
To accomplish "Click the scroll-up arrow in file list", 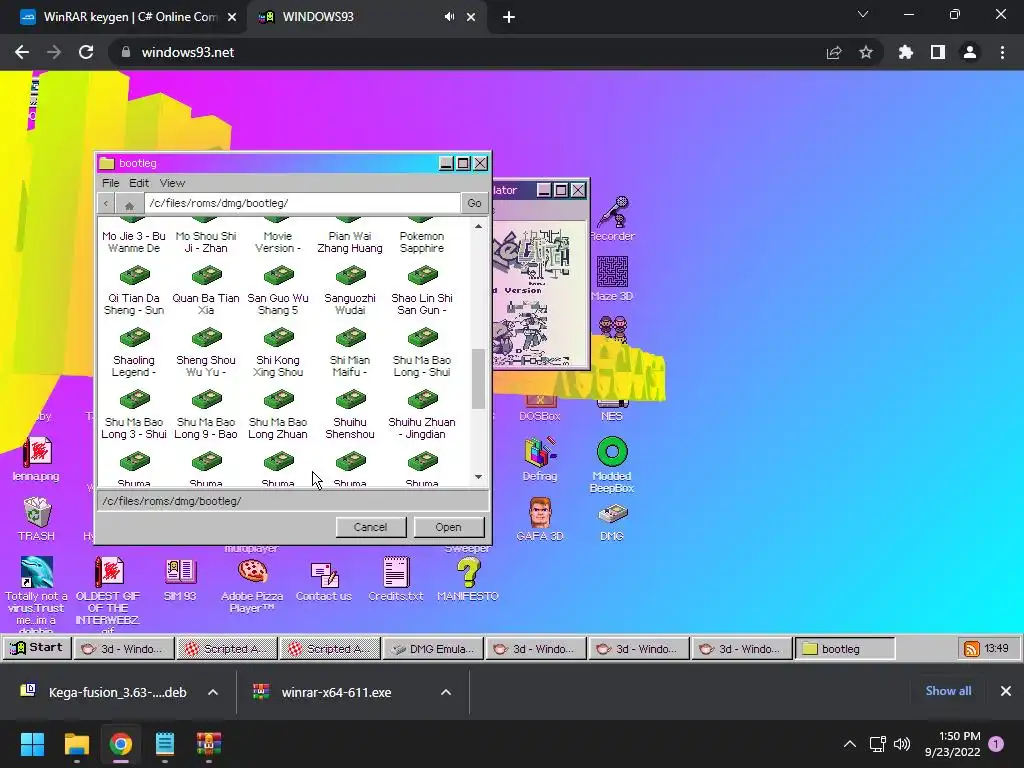I will pos(478,226).
